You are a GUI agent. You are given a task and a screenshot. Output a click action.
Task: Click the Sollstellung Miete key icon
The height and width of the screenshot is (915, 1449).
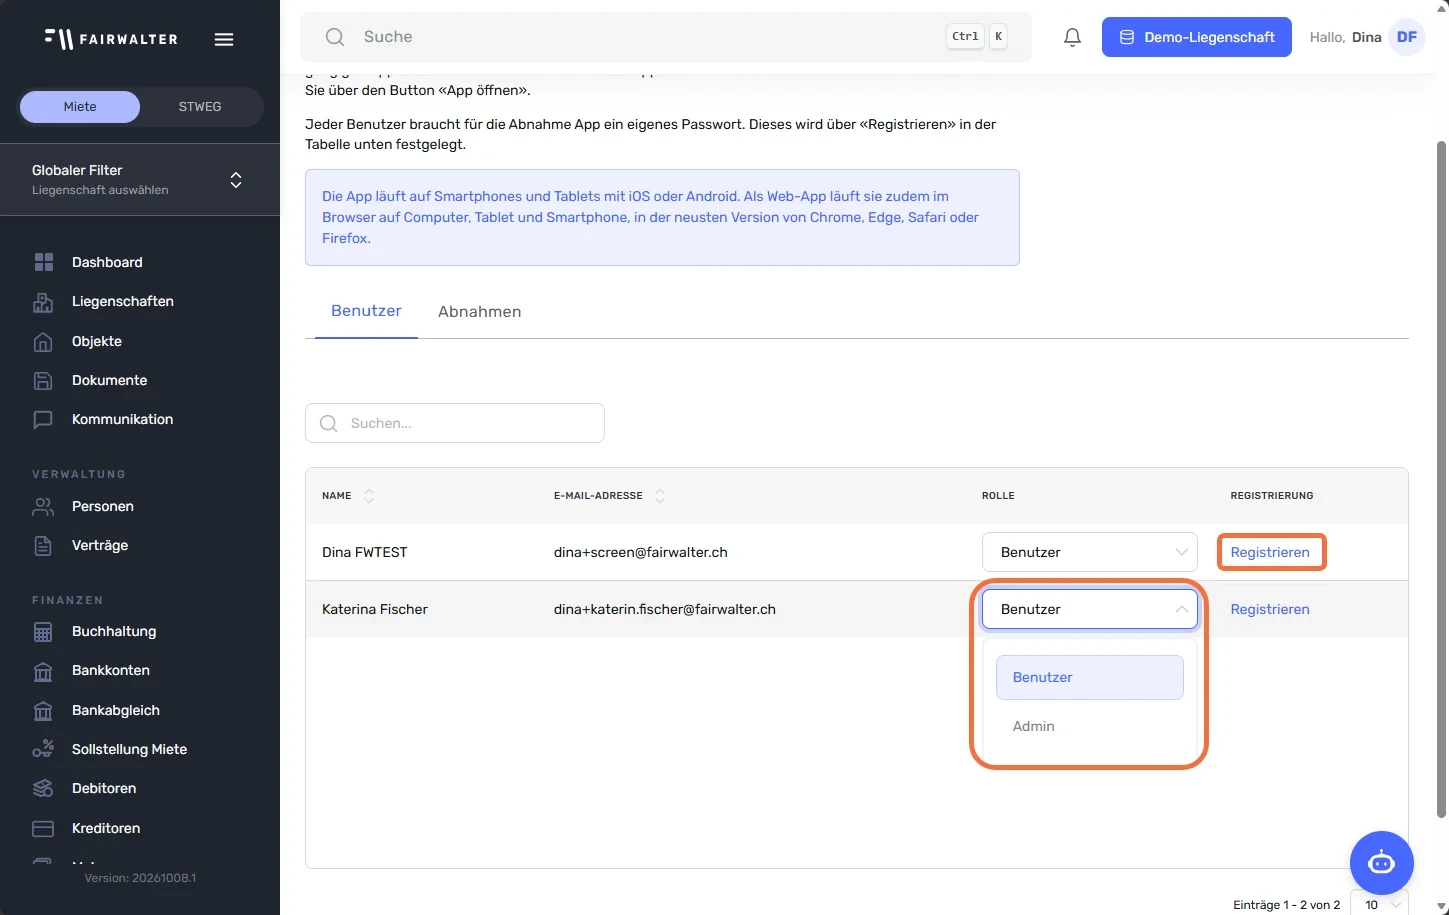[x=43, y=749]
